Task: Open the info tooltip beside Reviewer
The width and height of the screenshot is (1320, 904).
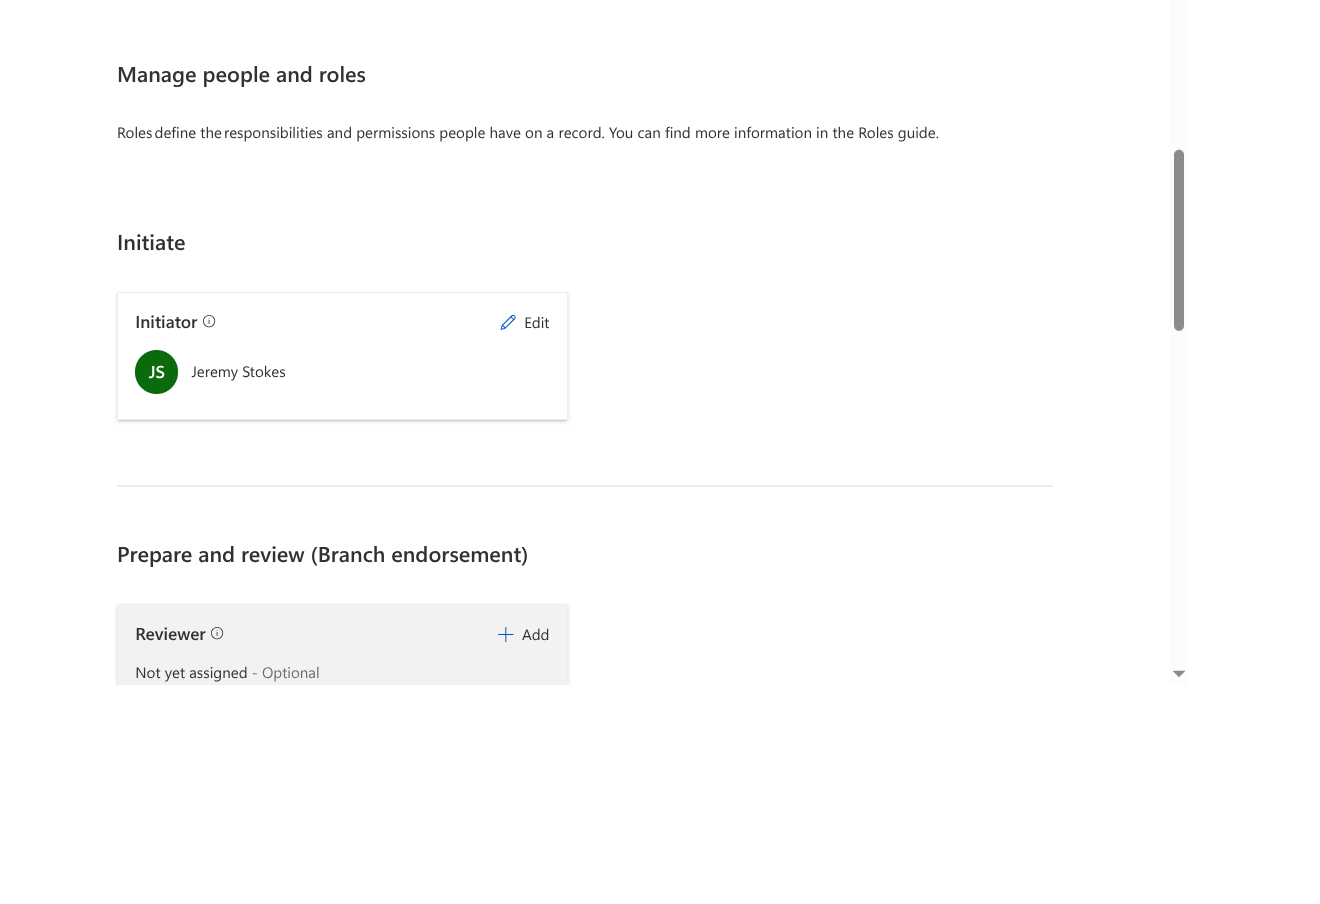Action: click(218, 633)
